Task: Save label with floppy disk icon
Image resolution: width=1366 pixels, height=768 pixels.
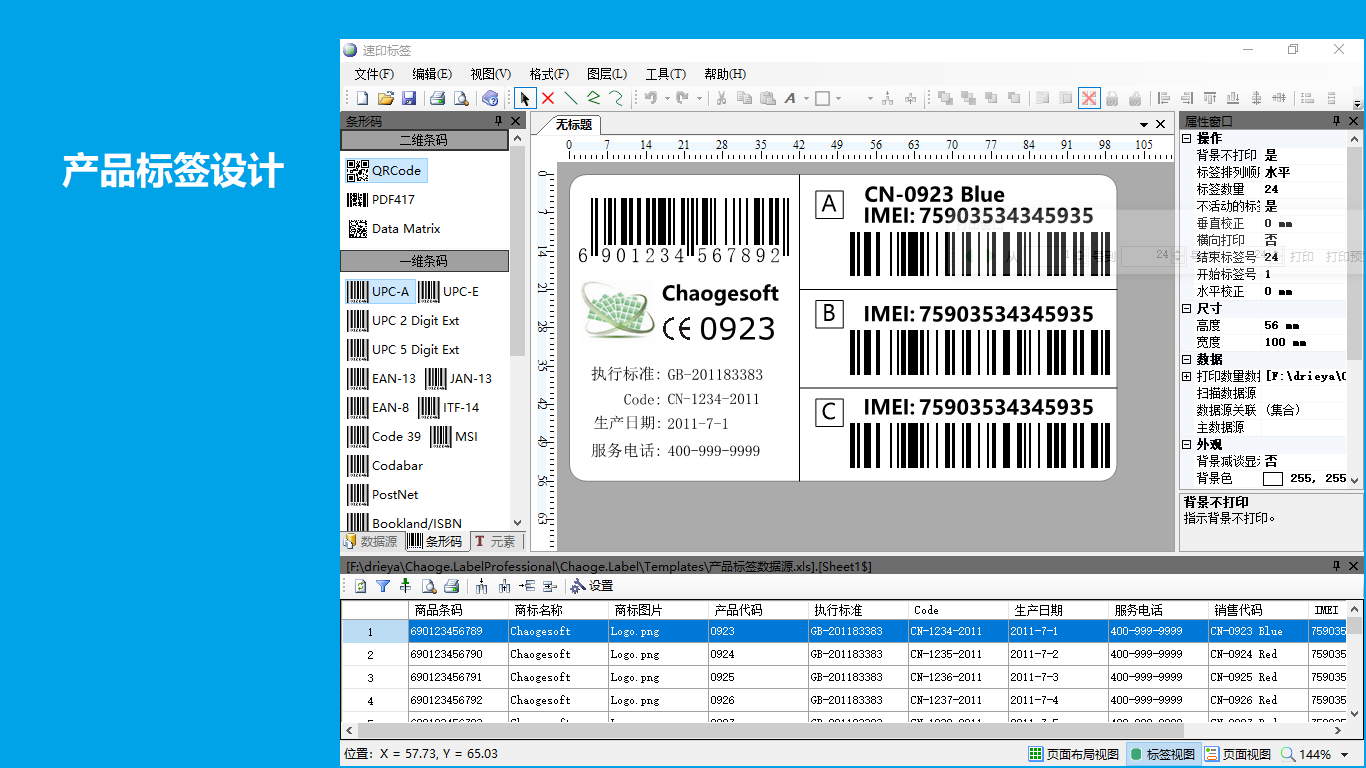Action: coord(409,98)
